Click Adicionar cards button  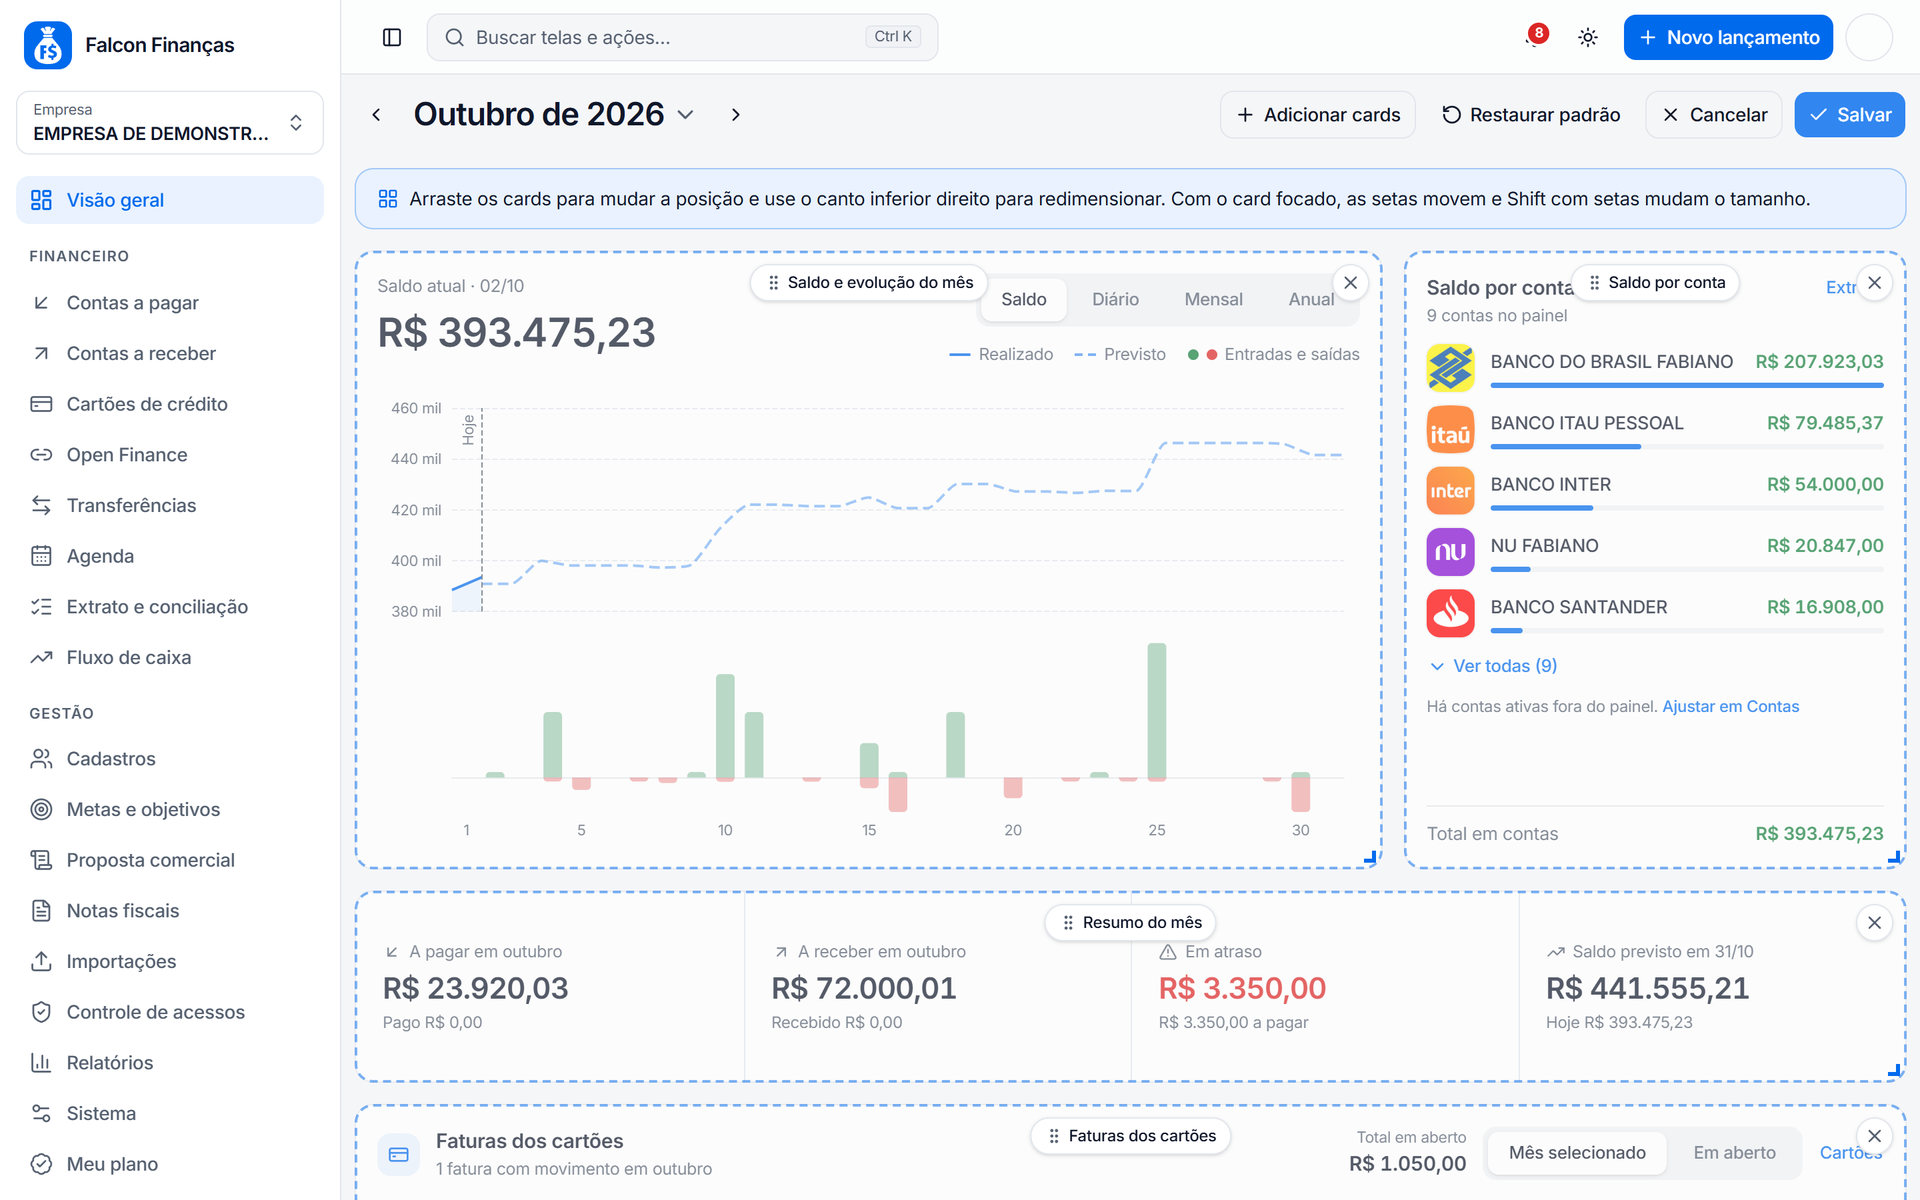1317,115
